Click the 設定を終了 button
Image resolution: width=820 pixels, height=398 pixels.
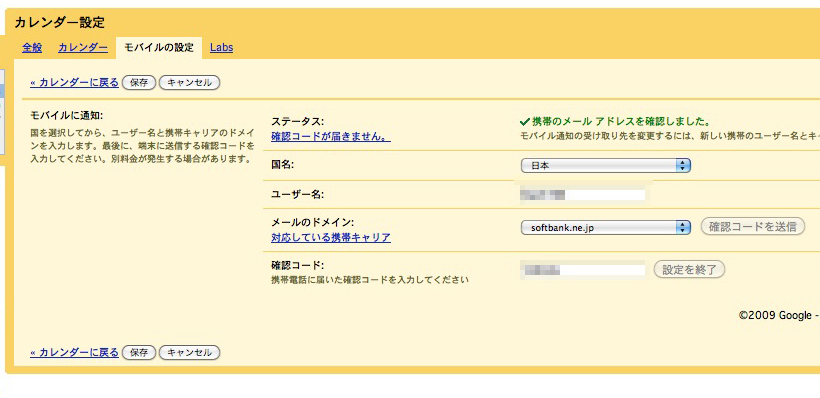[690, 270]
